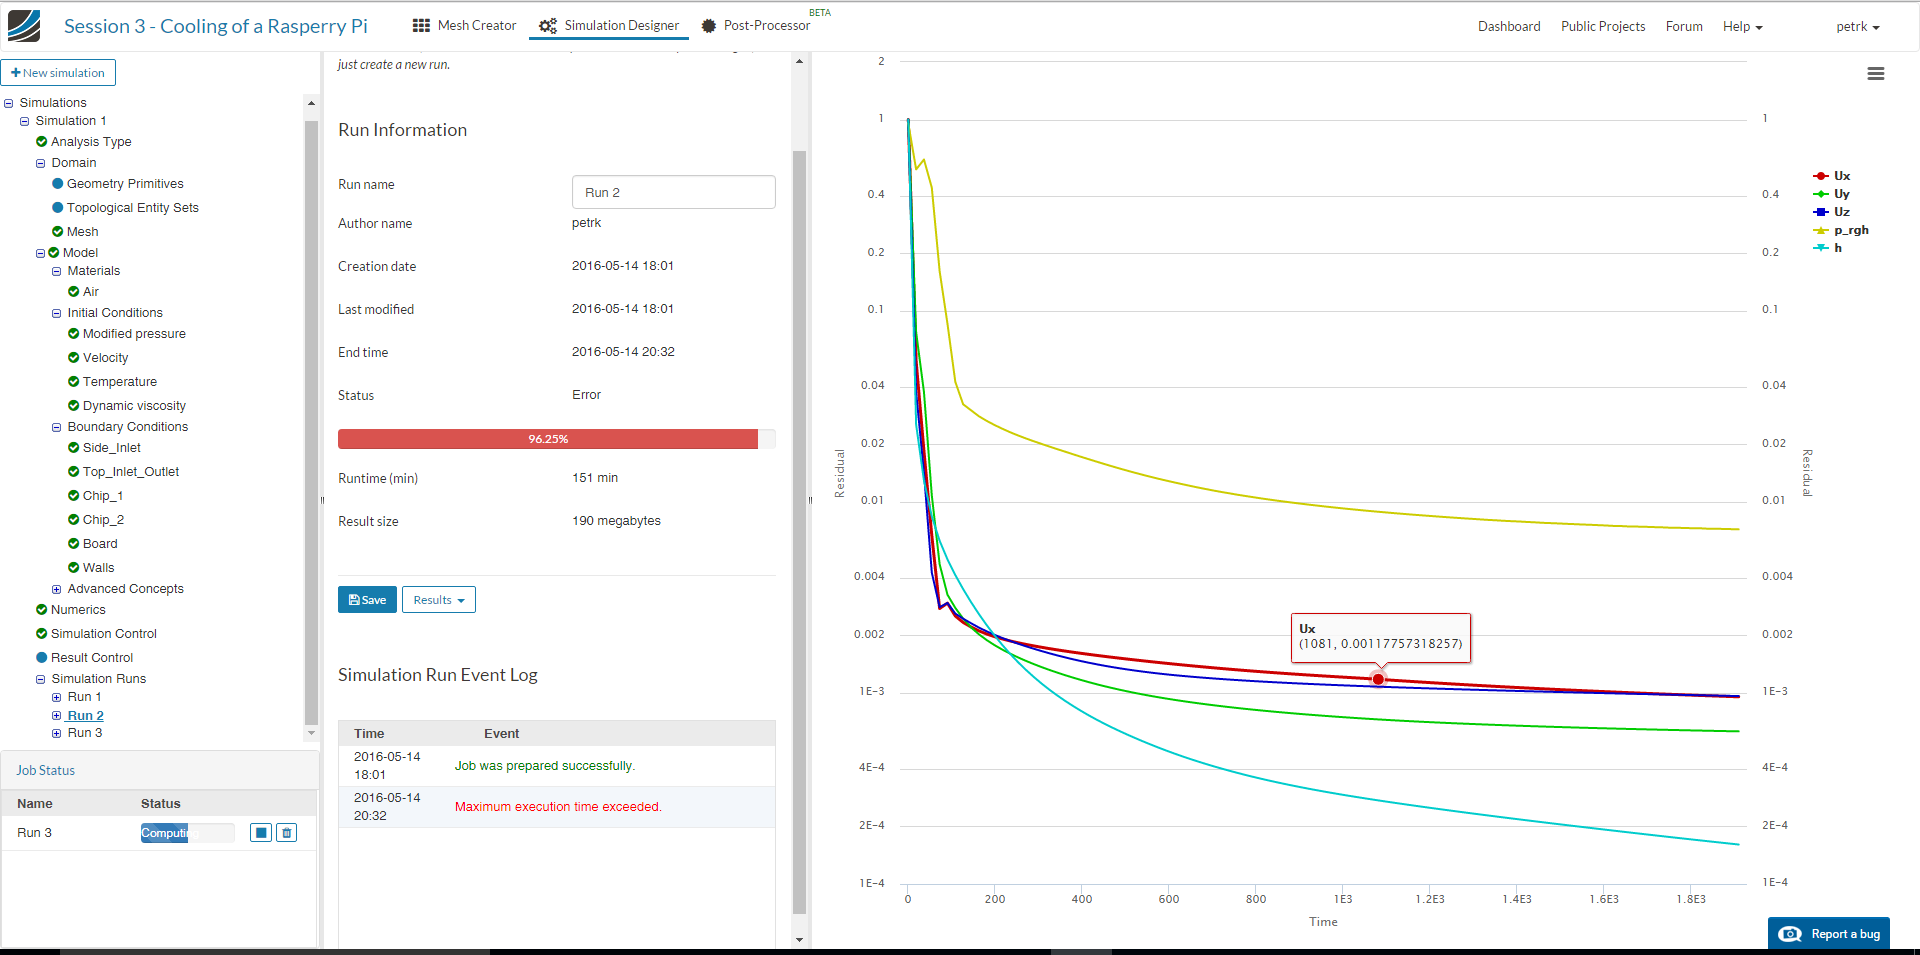The image size is (1920, 955).
Task: Click the SimScale logo icon
Action: [x=24, y=26]
